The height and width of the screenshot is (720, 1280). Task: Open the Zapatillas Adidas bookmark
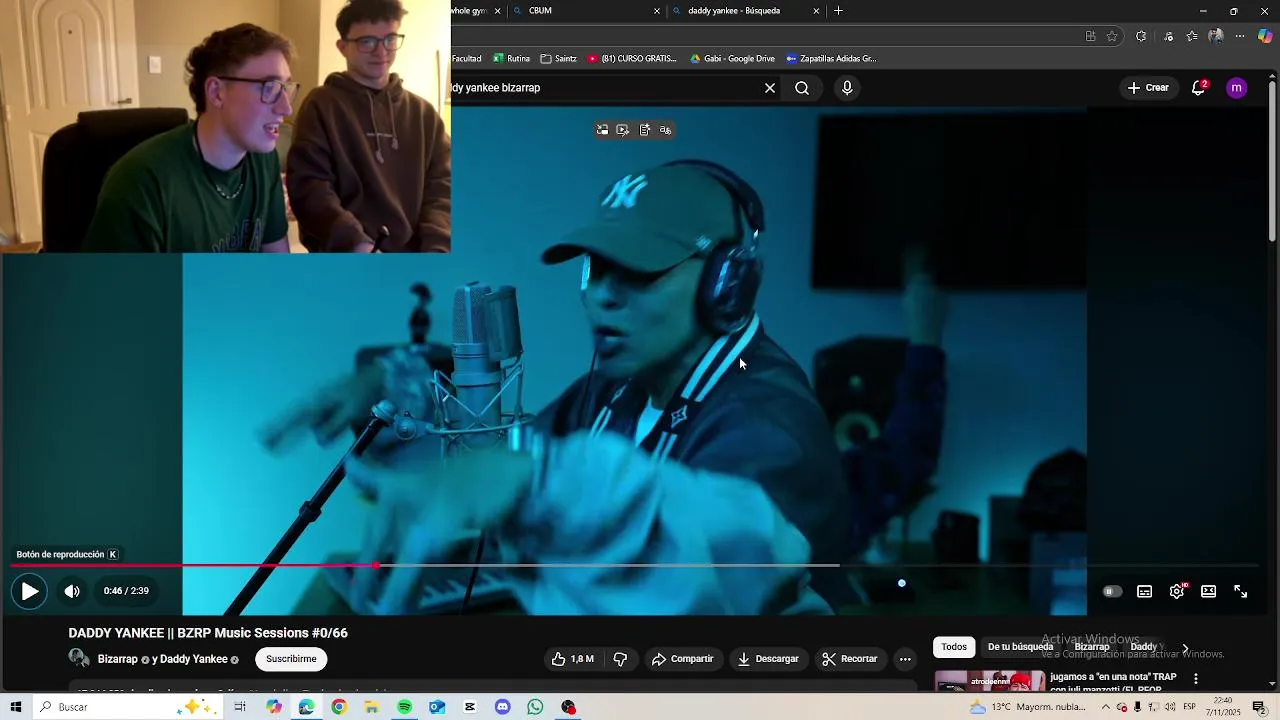(x=832, y=59)
